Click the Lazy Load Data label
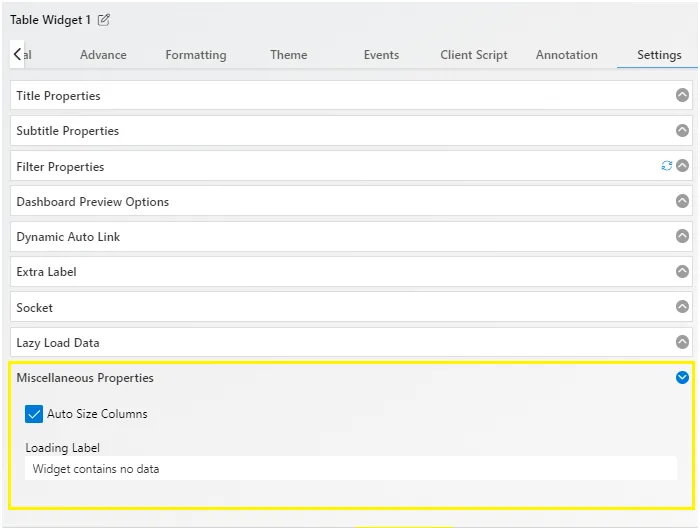 click(58, 343)
